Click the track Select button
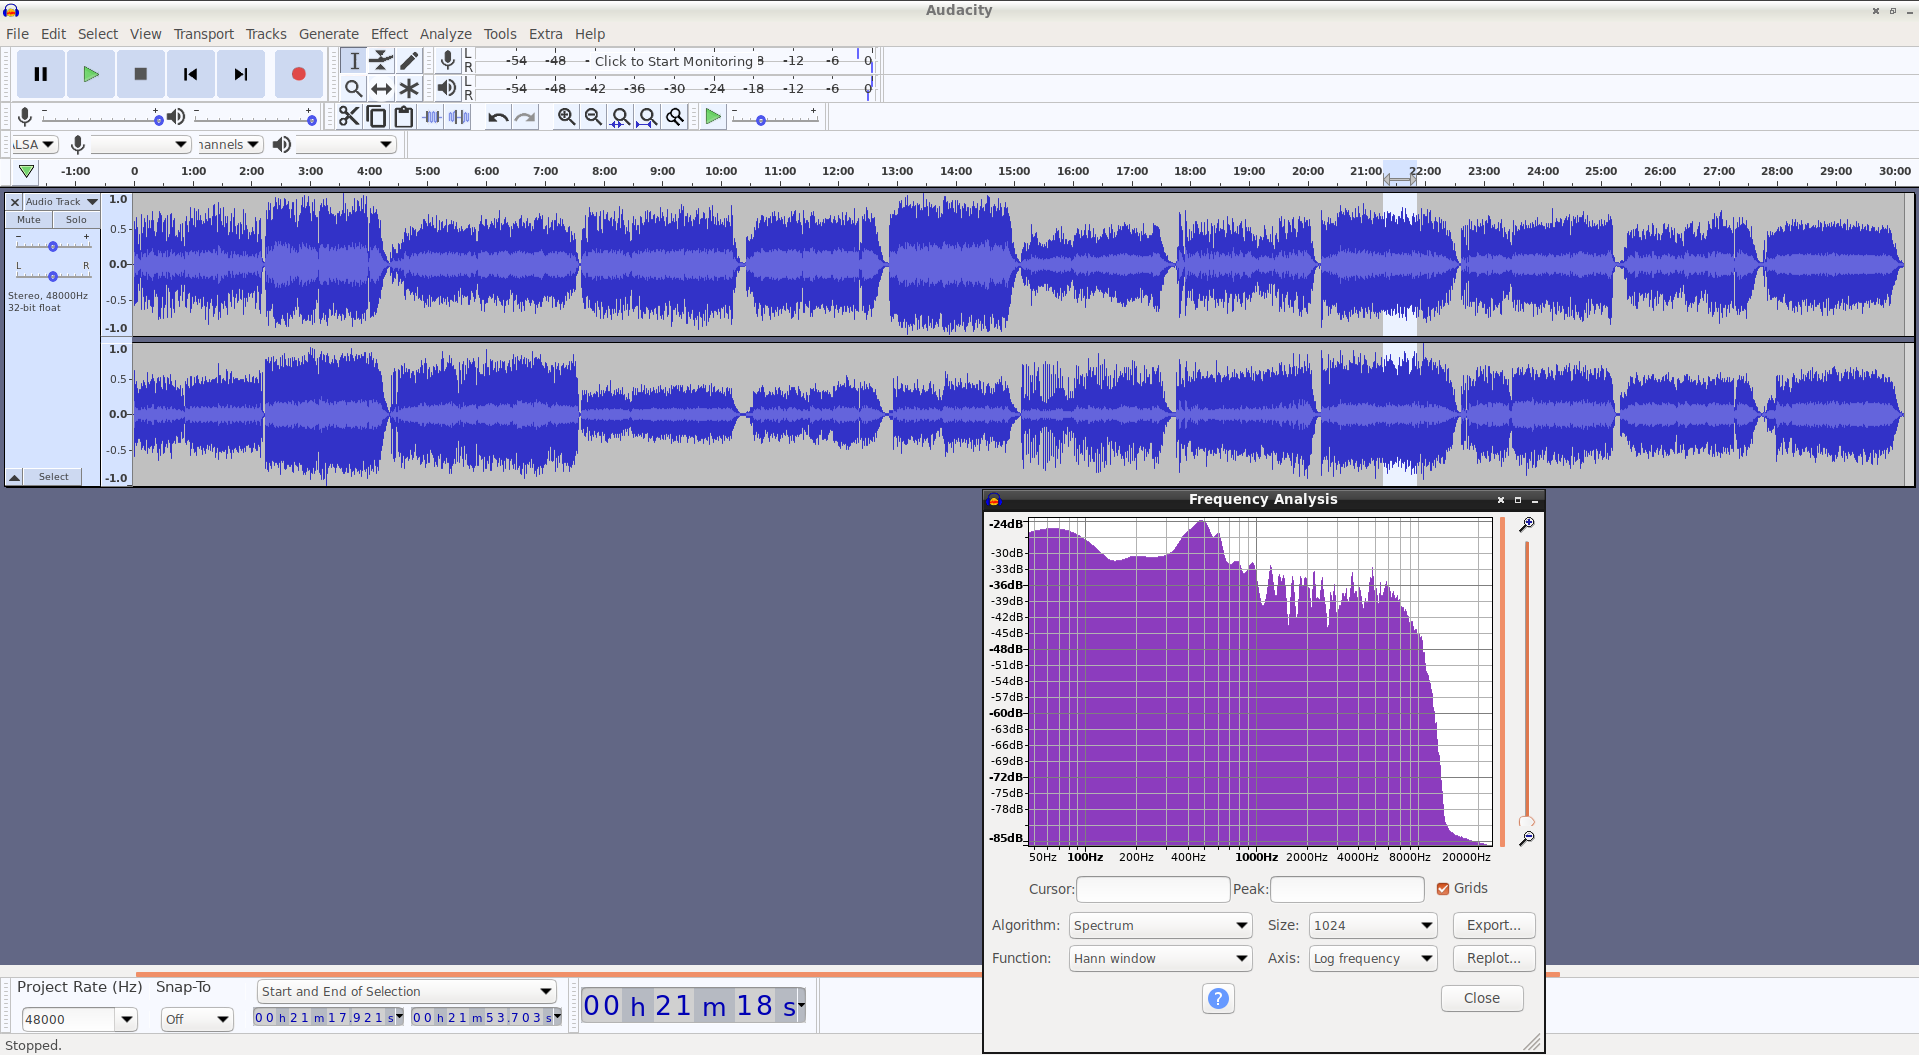The height and width of the screenshot is (1055, 1919). pyautogui.click(x=54, y=477)
